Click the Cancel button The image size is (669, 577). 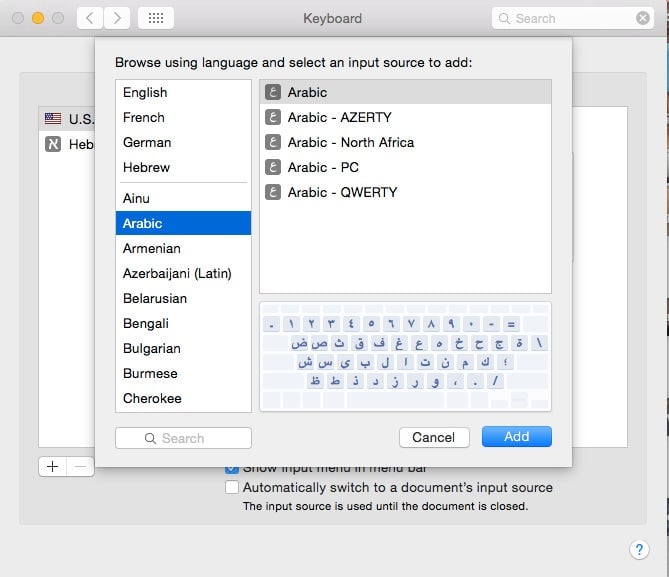coord(434,437)
